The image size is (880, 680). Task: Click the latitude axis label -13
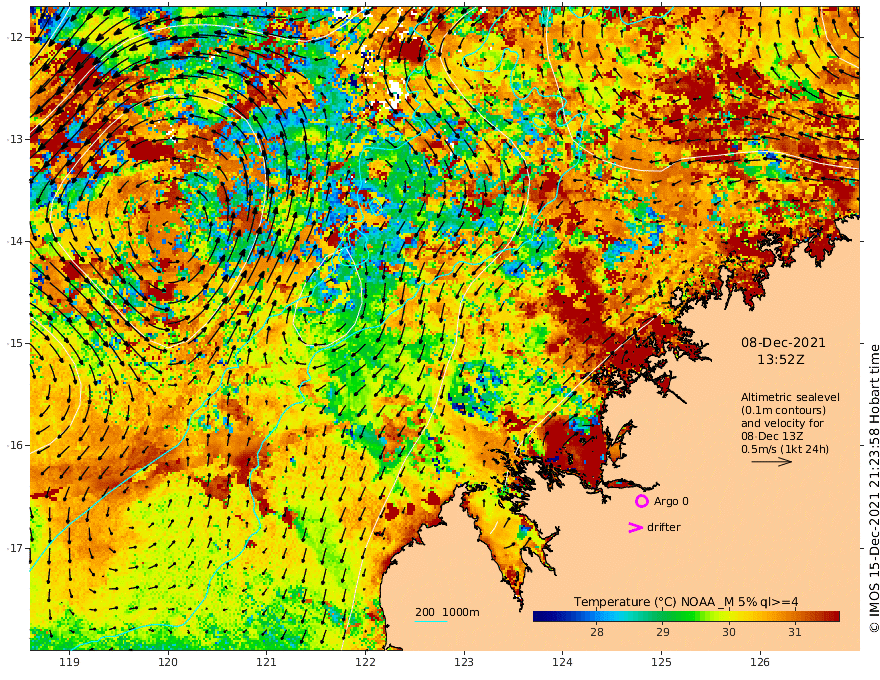(x=15, y=139)
